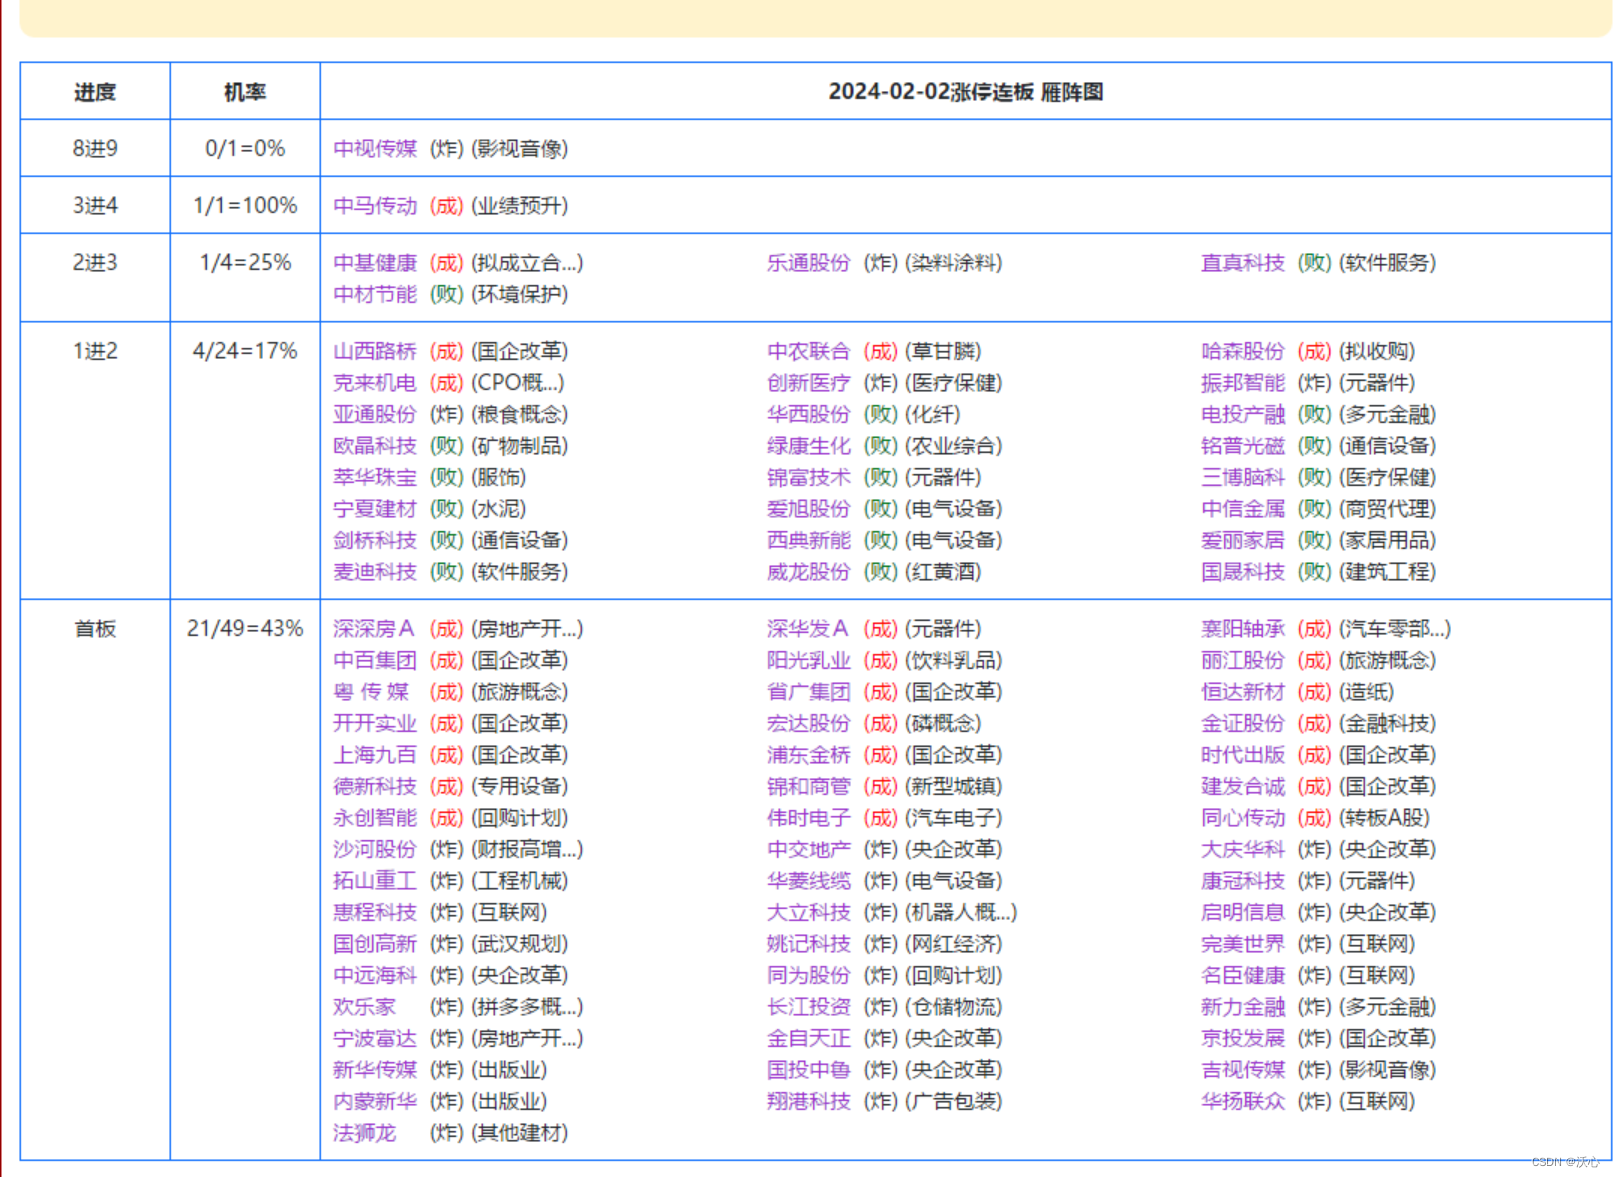The height and width of the screenshot is (1177, 1615).
Task: Open the 哈森股份 link
Action: click(x=1243, y=351)
